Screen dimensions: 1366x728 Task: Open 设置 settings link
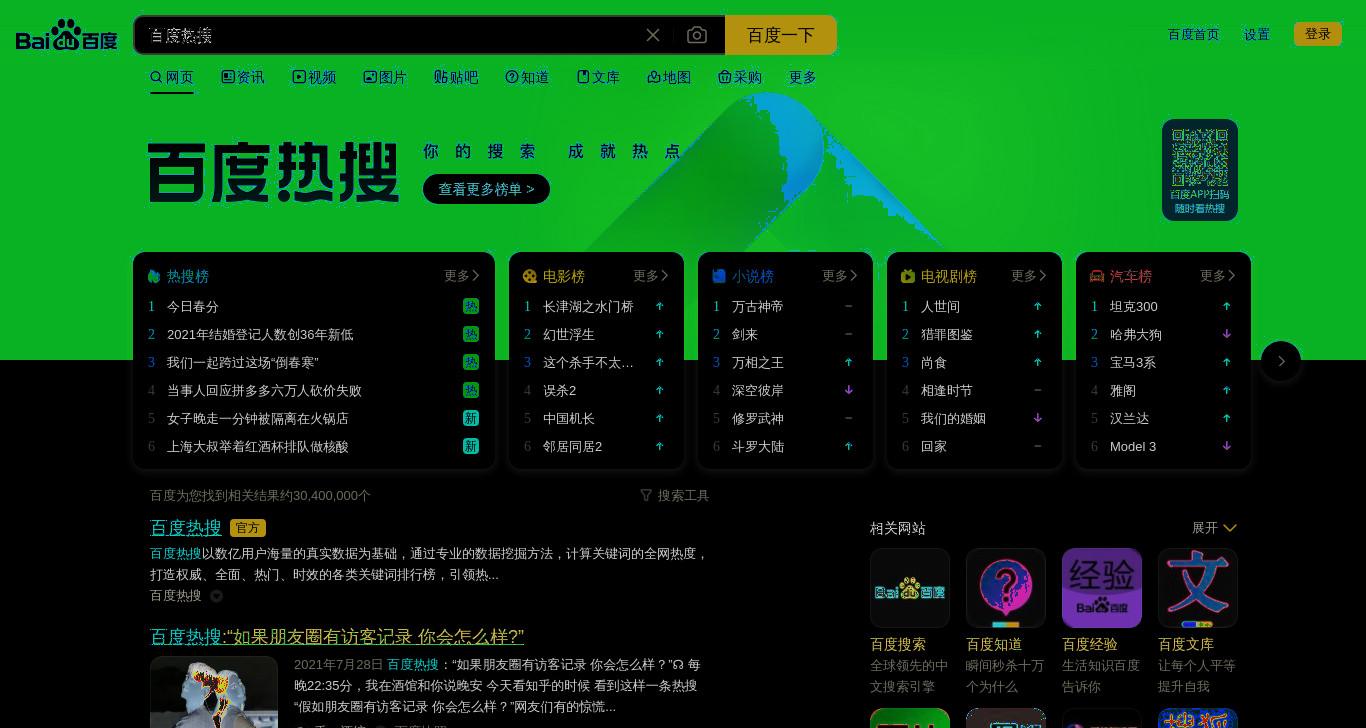(x=1257, y=34)
